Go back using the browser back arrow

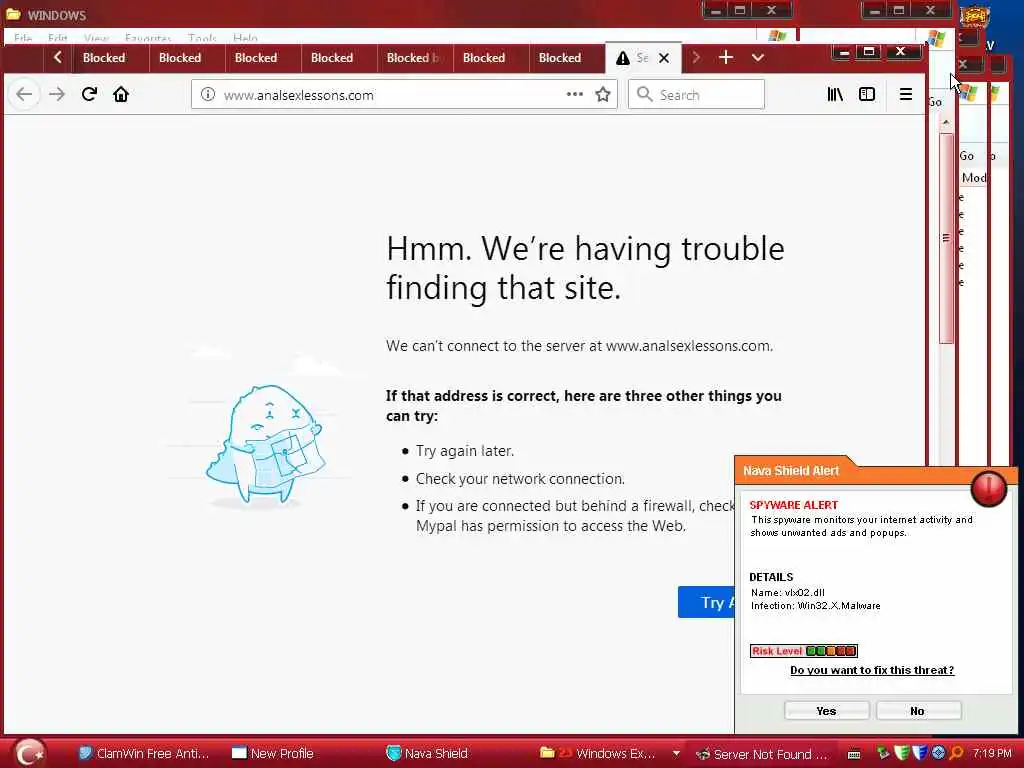pos(24,95)
